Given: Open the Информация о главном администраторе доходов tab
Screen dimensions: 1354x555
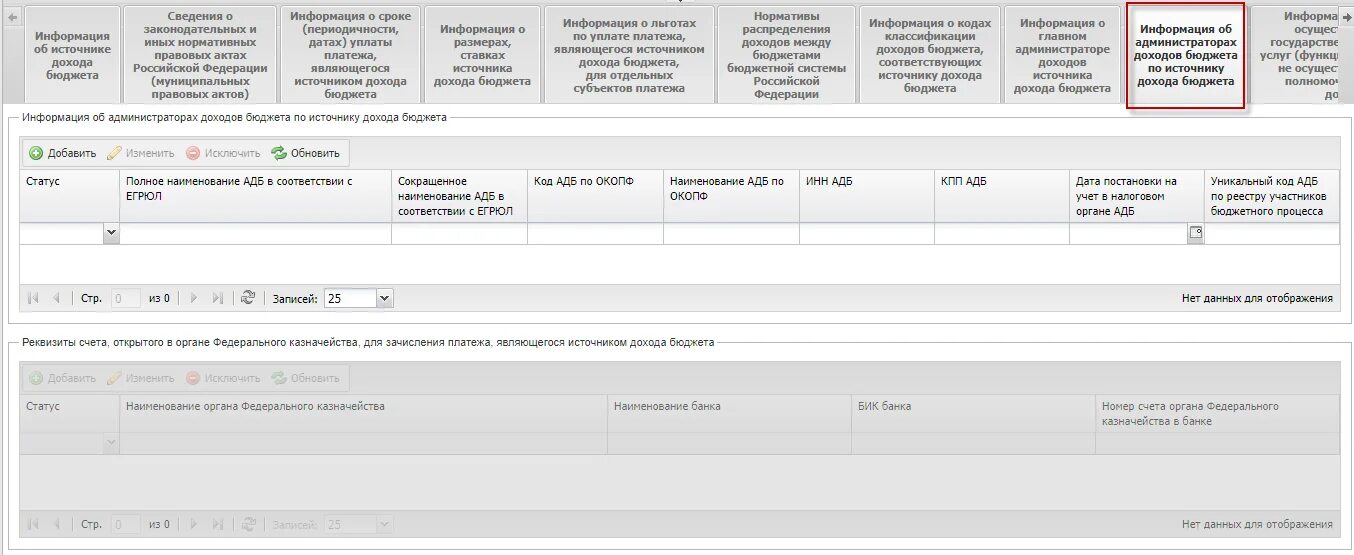Looking at the screenshot, I should 1062,55.
